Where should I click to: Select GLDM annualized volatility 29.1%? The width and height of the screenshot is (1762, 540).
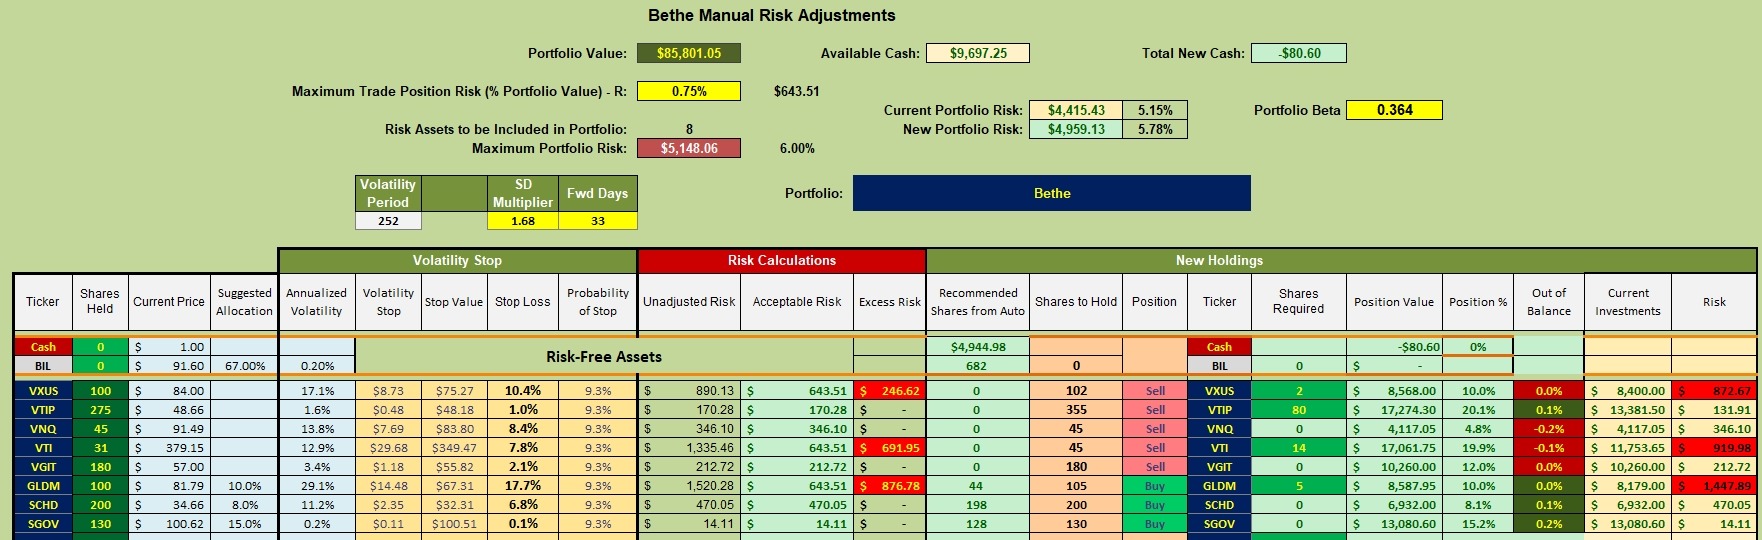click(316, 486)
